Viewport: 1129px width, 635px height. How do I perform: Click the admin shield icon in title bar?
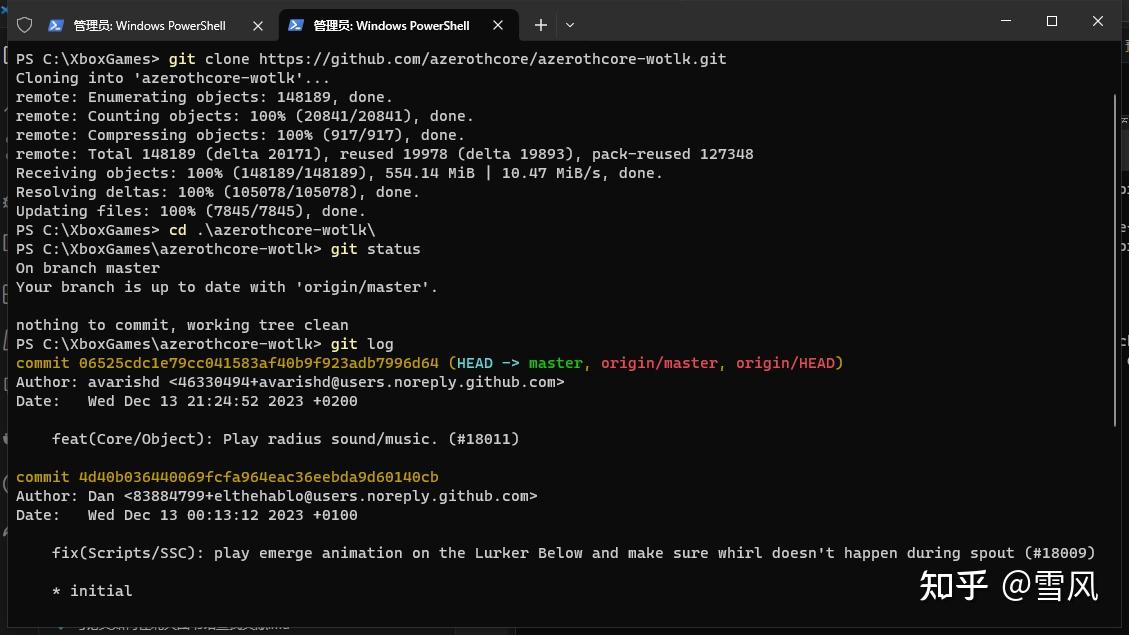click(25, 25)
